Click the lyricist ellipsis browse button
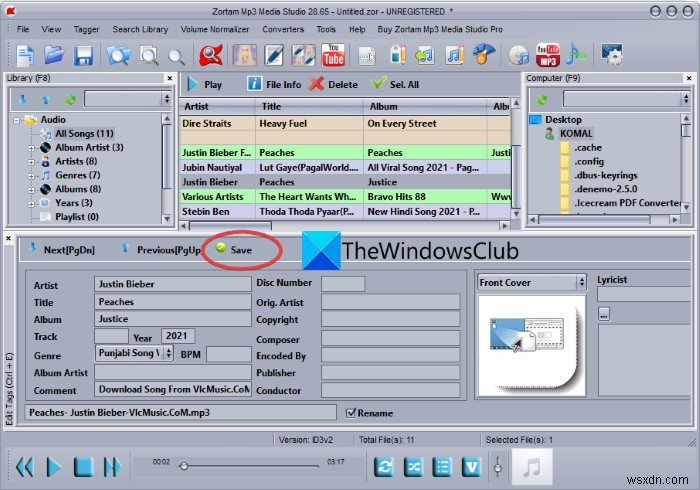Viewport: 700px width, 490px height. pos(604,314)
